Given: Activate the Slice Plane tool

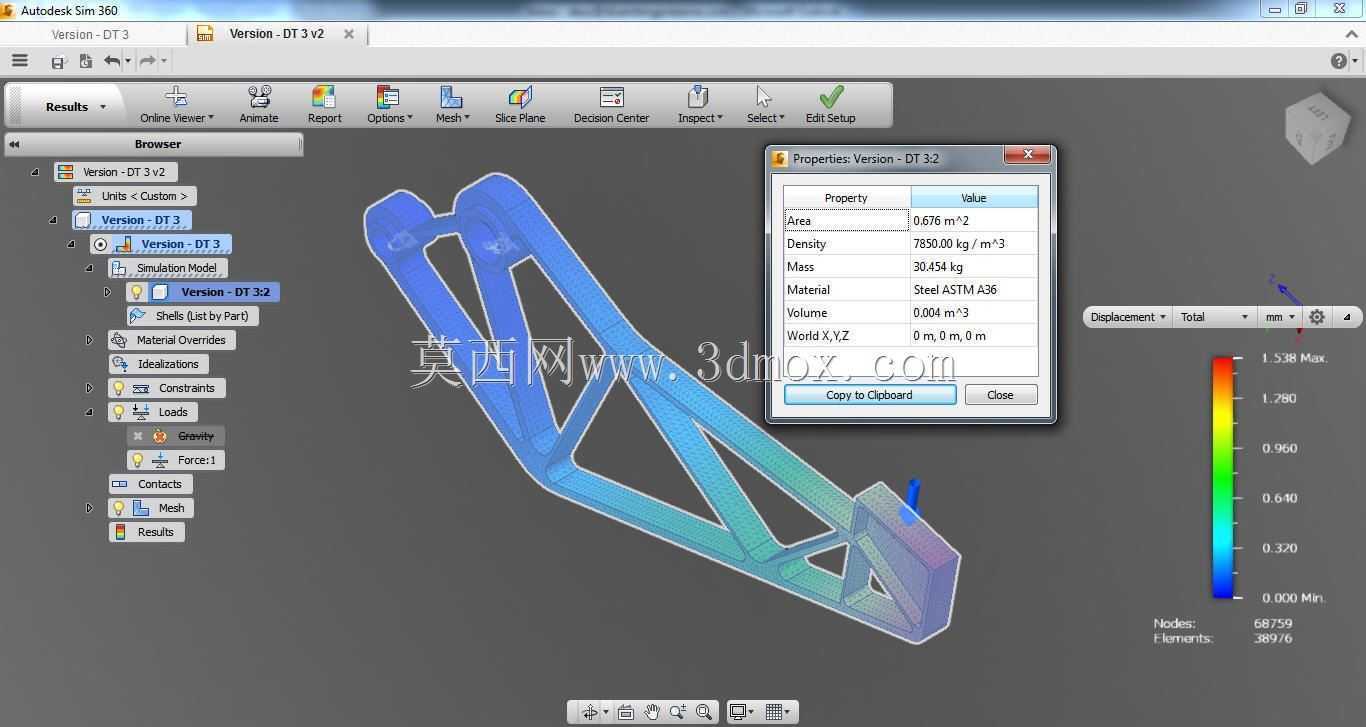Looking at the screenshot, I should [x=520, y=105].
